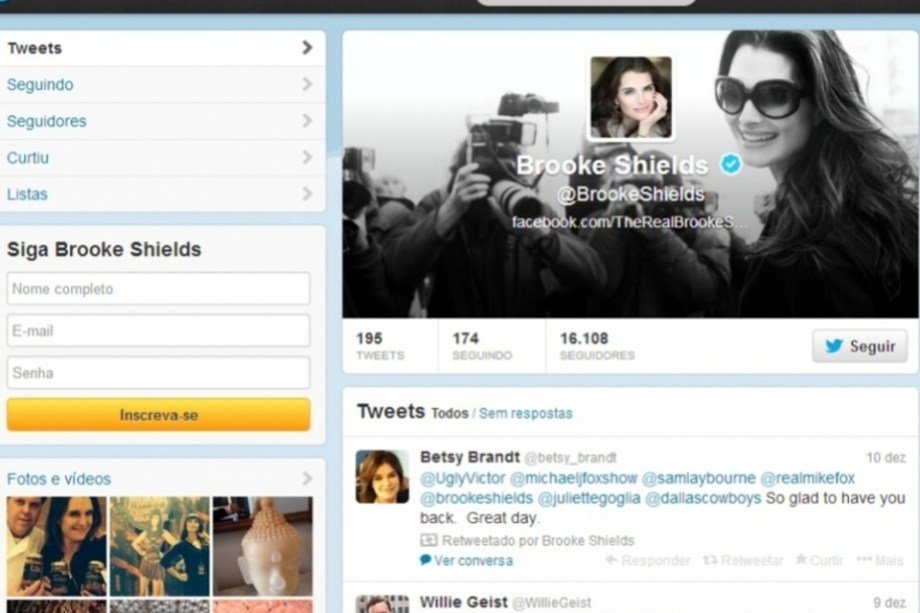View the 195 Tweets count
This screenshot has width=920, height=613.
click(380, 346)
